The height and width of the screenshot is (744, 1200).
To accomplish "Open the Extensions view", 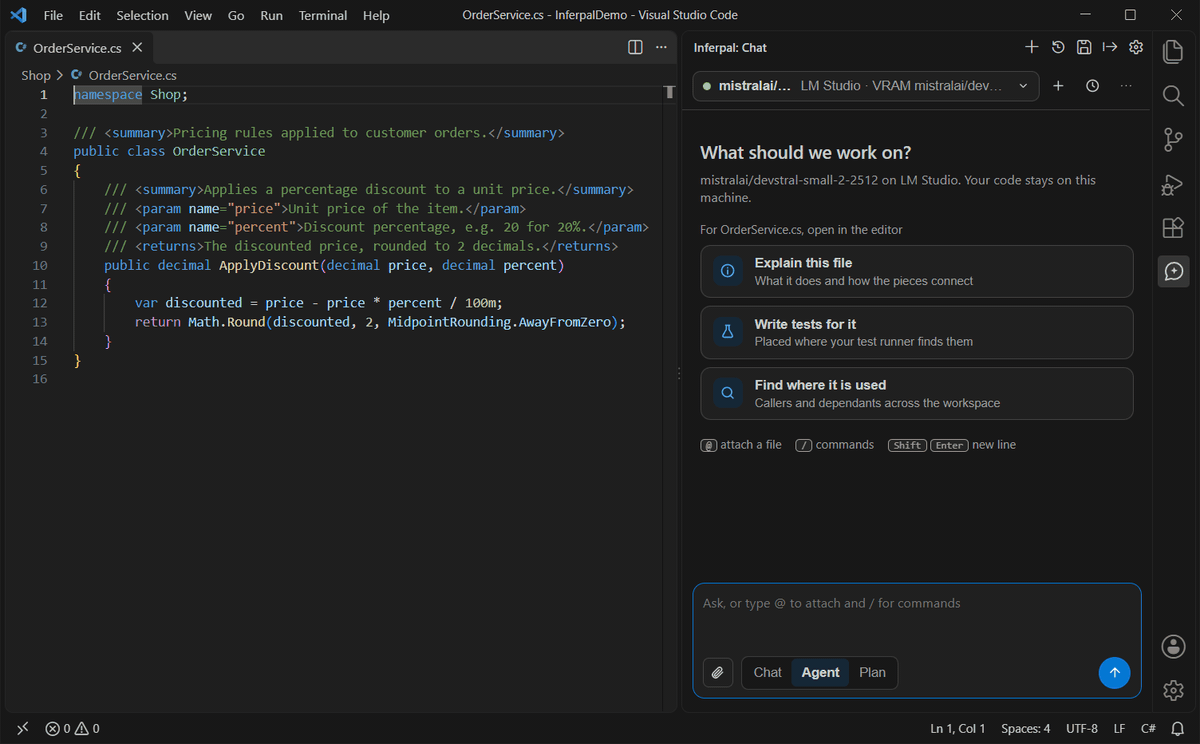I will coord(1174,228).
